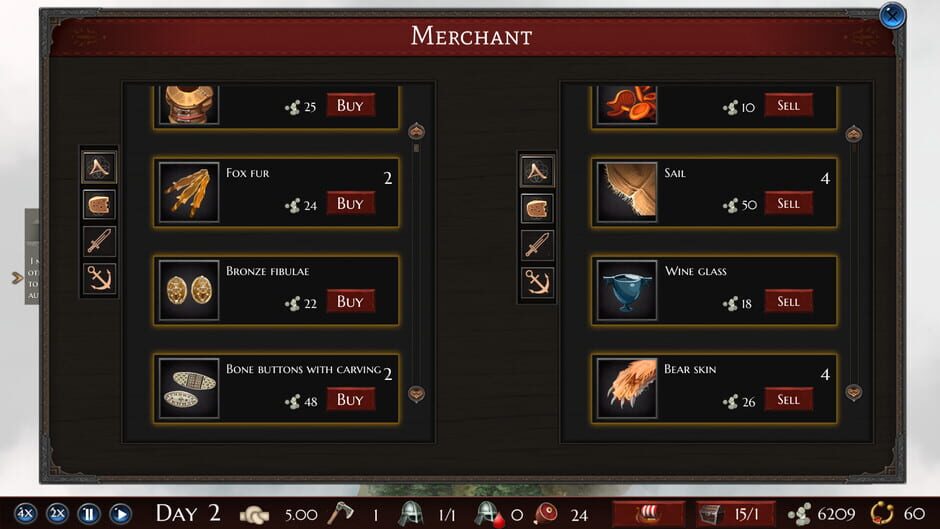Image resolution: width=940 pixels, height=529 pixels.
Task: Click the rune filter above buy categories
Action: pyautogui.click(x=99, y=167)
